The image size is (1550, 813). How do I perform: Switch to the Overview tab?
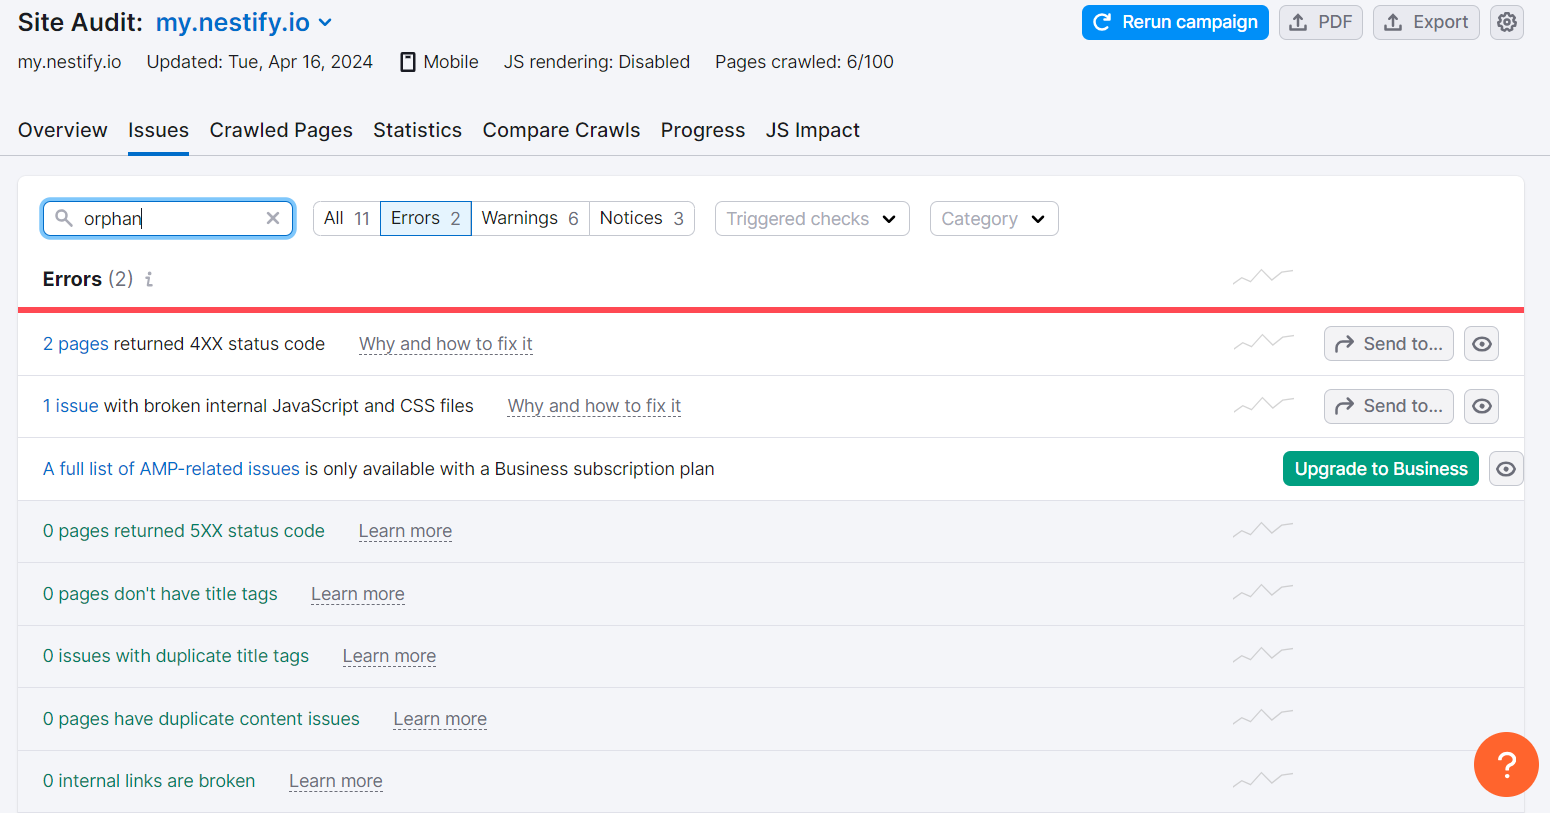pos(63,130)
